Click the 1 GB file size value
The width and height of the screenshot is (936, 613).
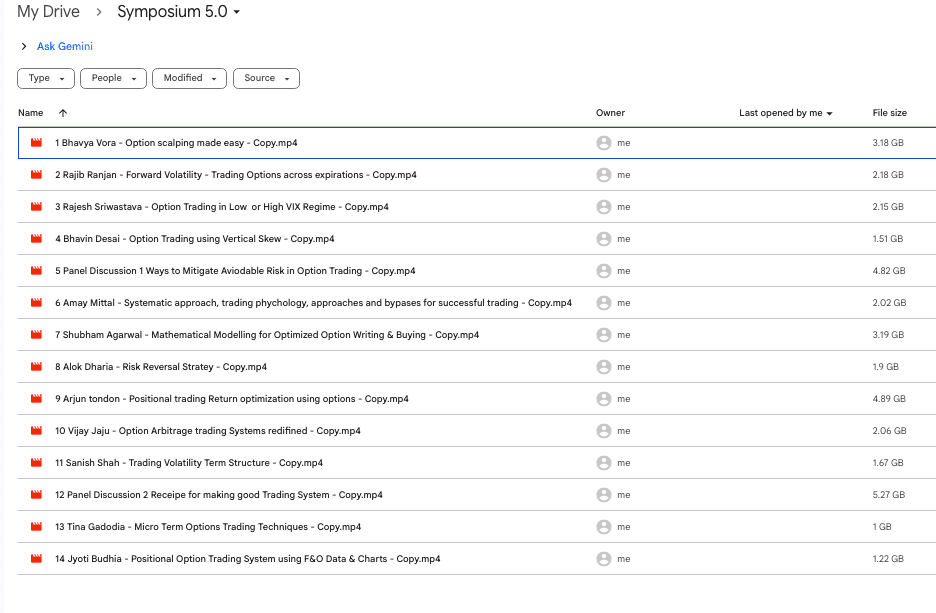point(882,526)
